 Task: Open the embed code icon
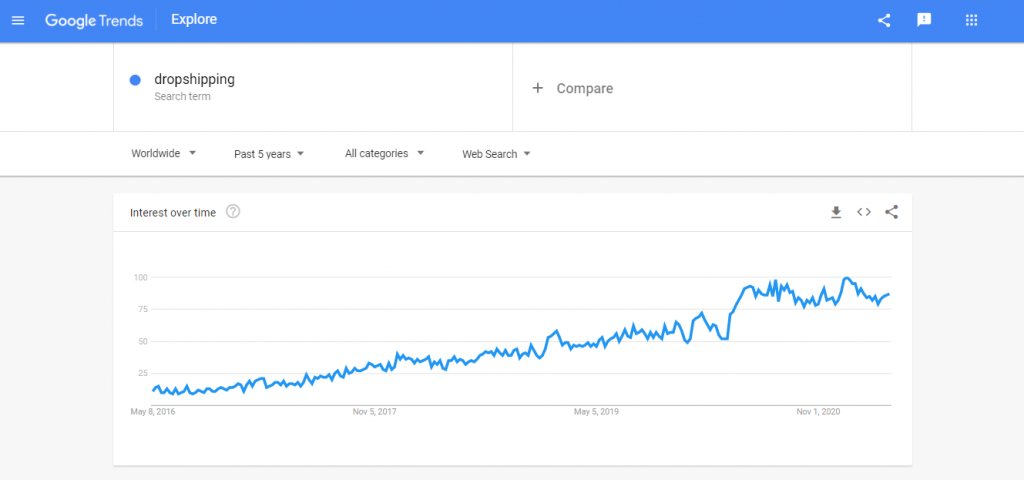(x=864, y=212)
